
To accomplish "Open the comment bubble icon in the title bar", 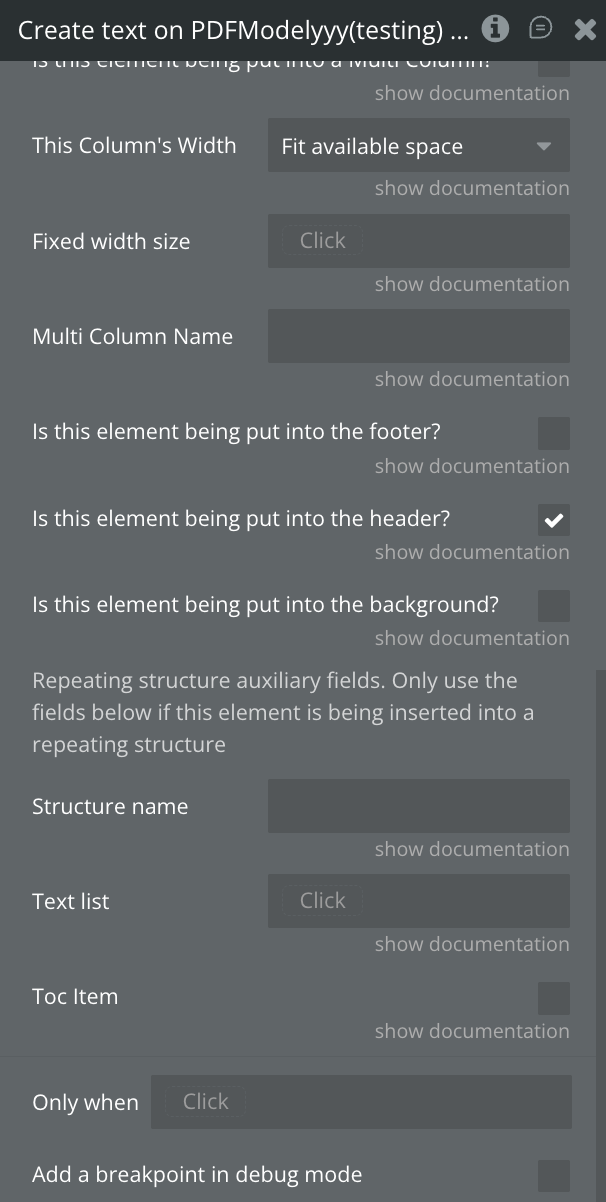I will coord(540,29).
